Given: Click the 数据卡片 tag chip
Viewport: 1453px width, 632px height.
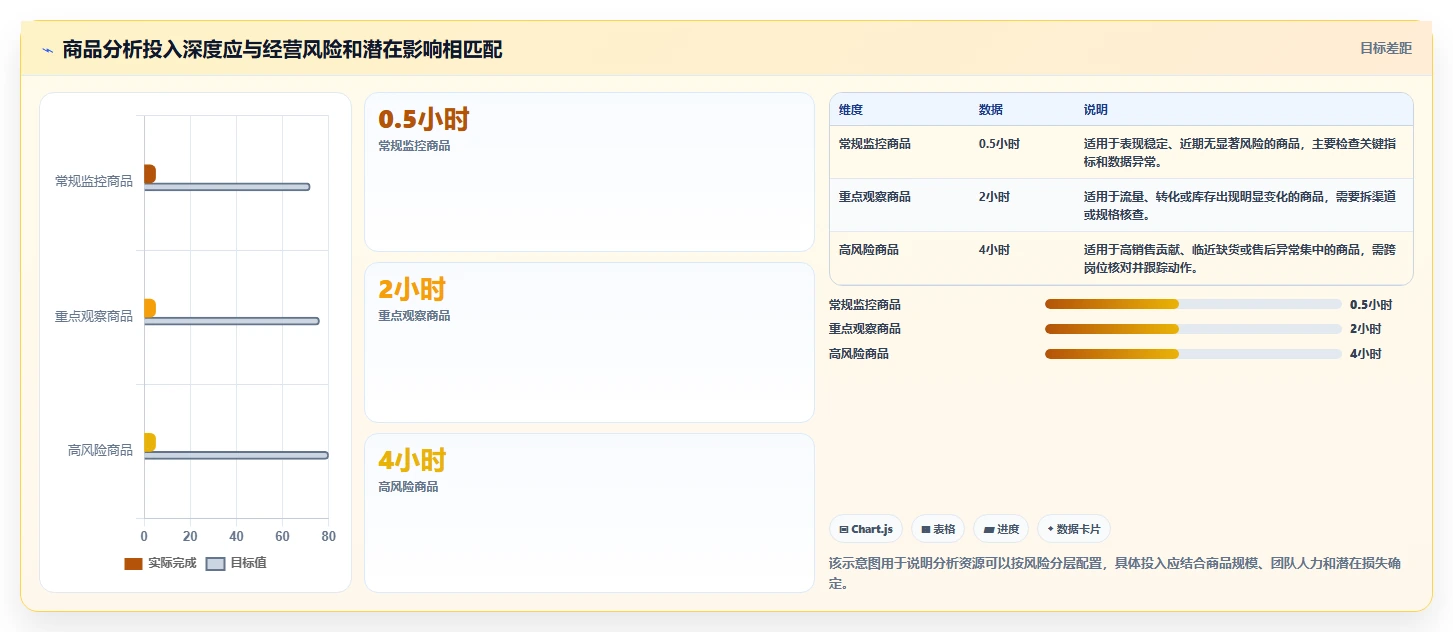Looking at the screenshot, I should (x=1073, y=529).
